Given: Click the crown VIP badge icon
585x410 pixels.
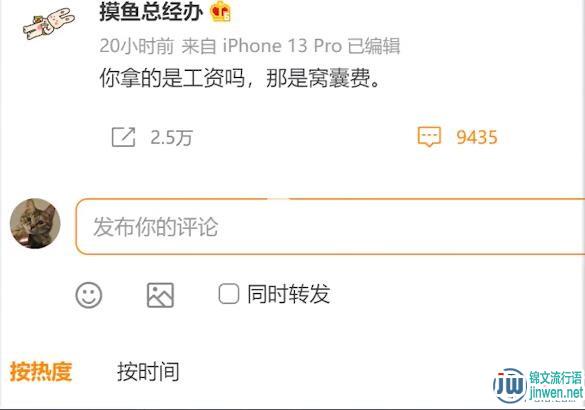Looking at the screenshot, I should 220,11.
